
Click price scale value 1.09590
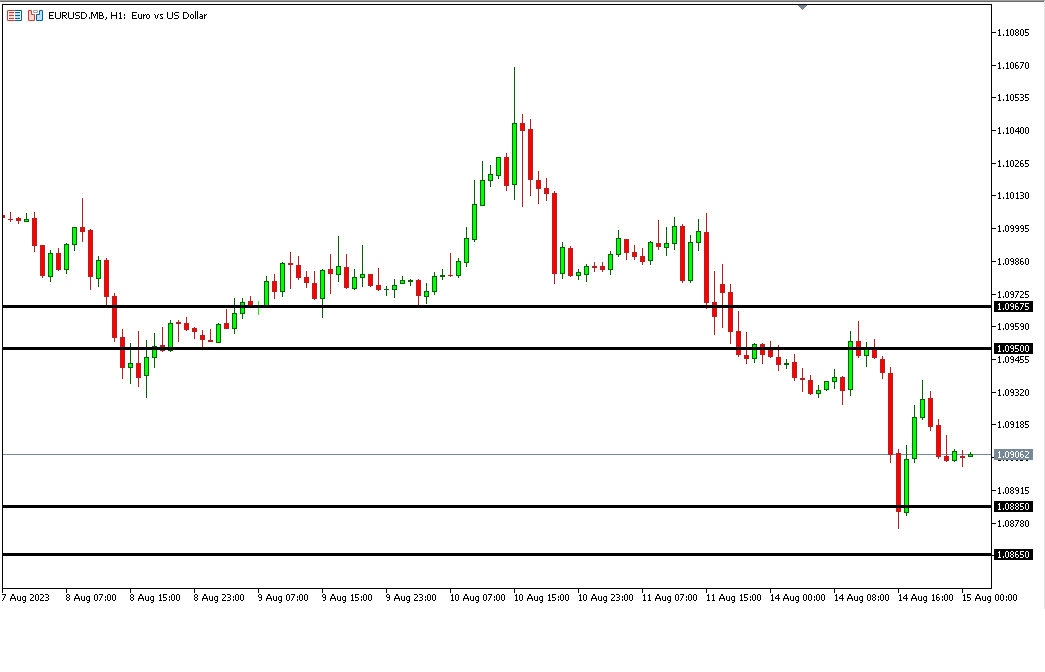pos(1013,327)
